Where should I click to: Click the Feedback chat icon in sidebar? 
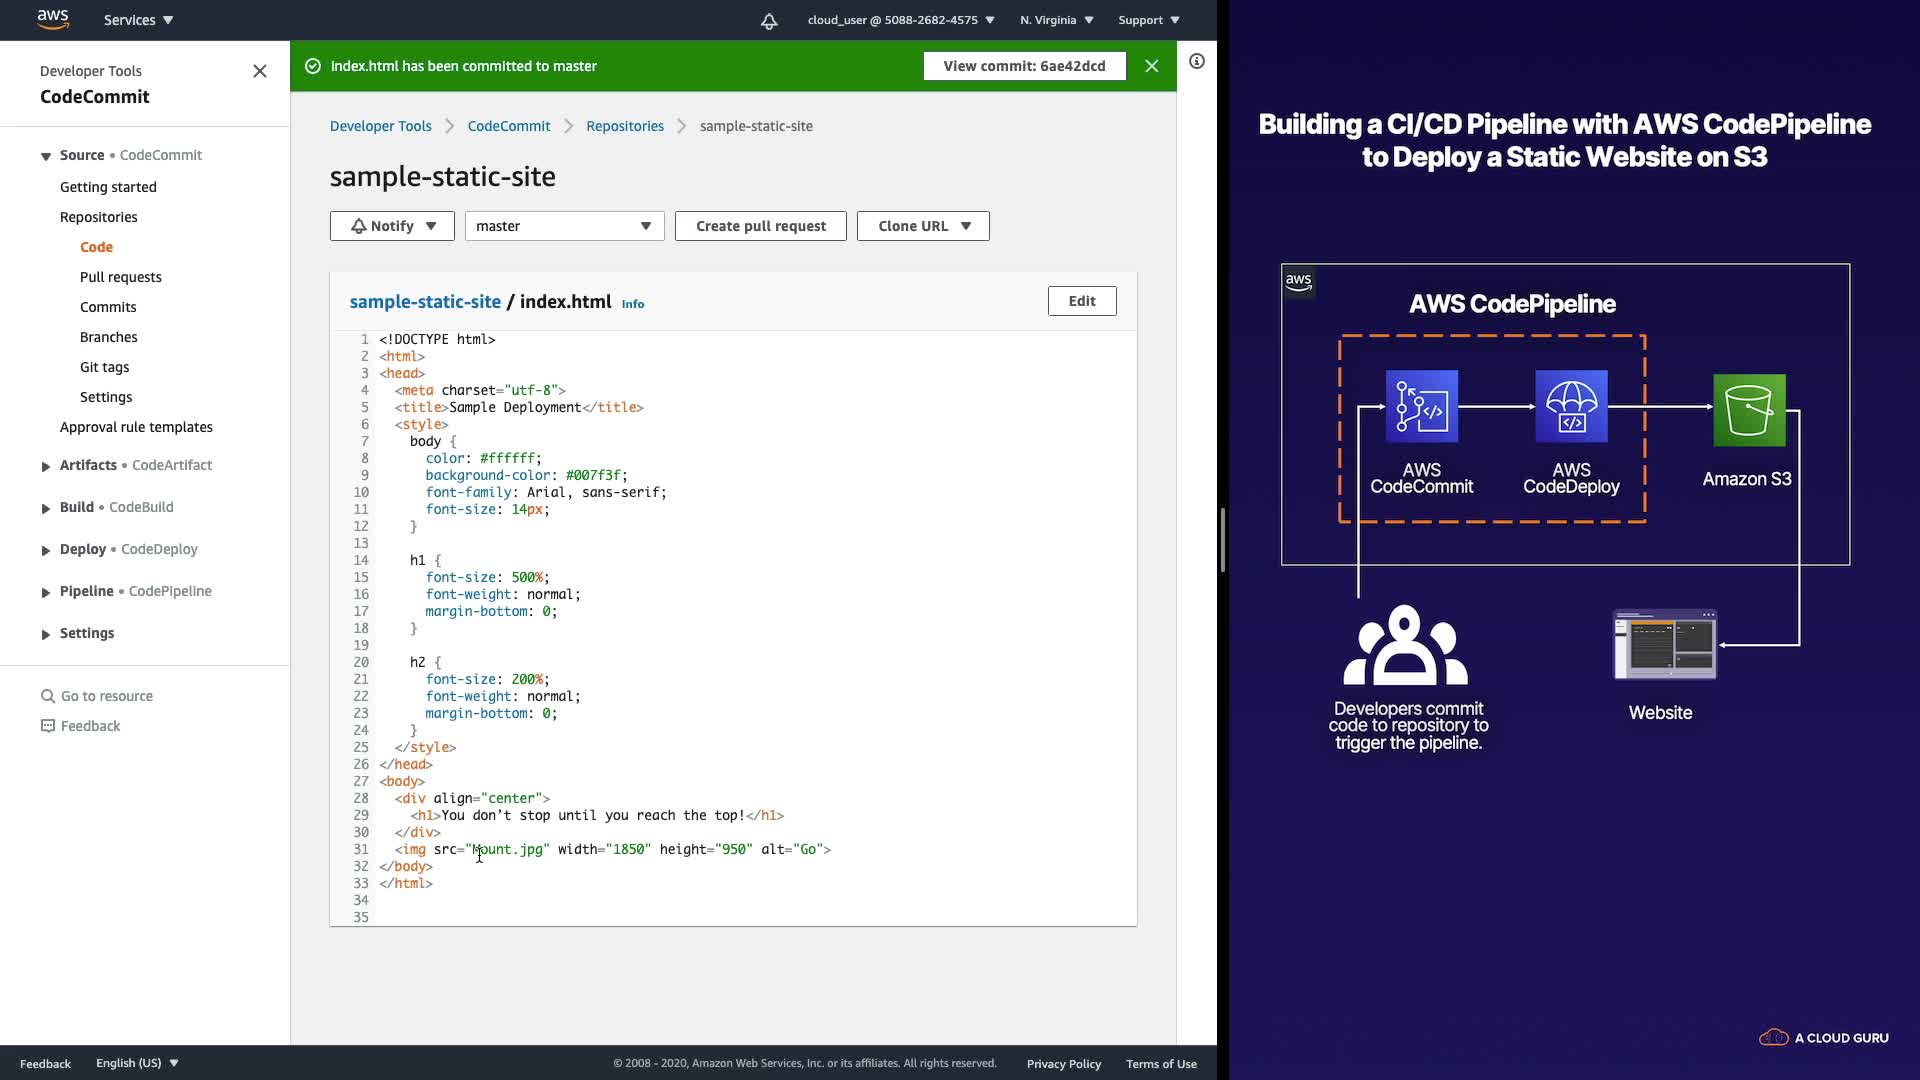pos(47,726)
